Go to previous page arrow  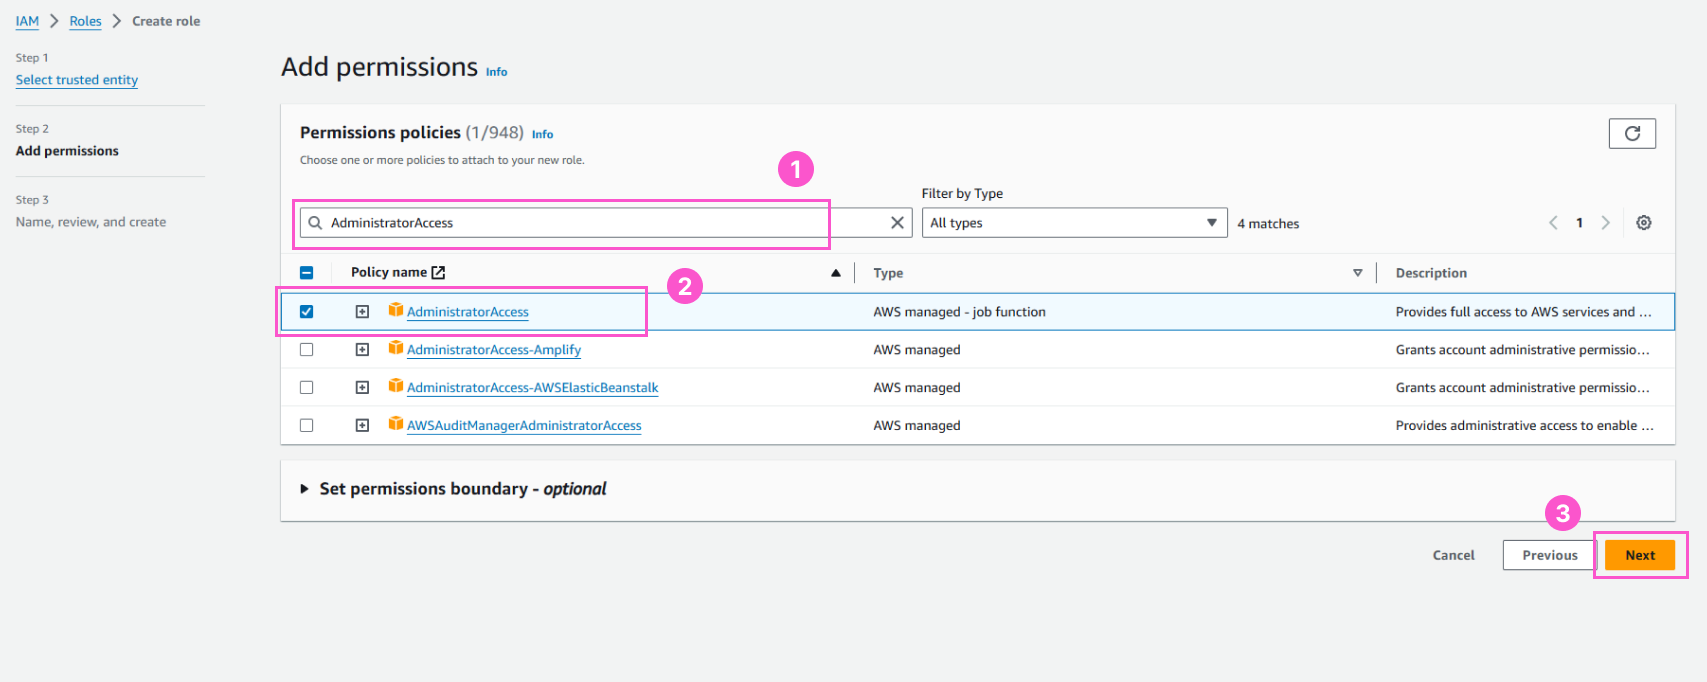pos(1553,223)
